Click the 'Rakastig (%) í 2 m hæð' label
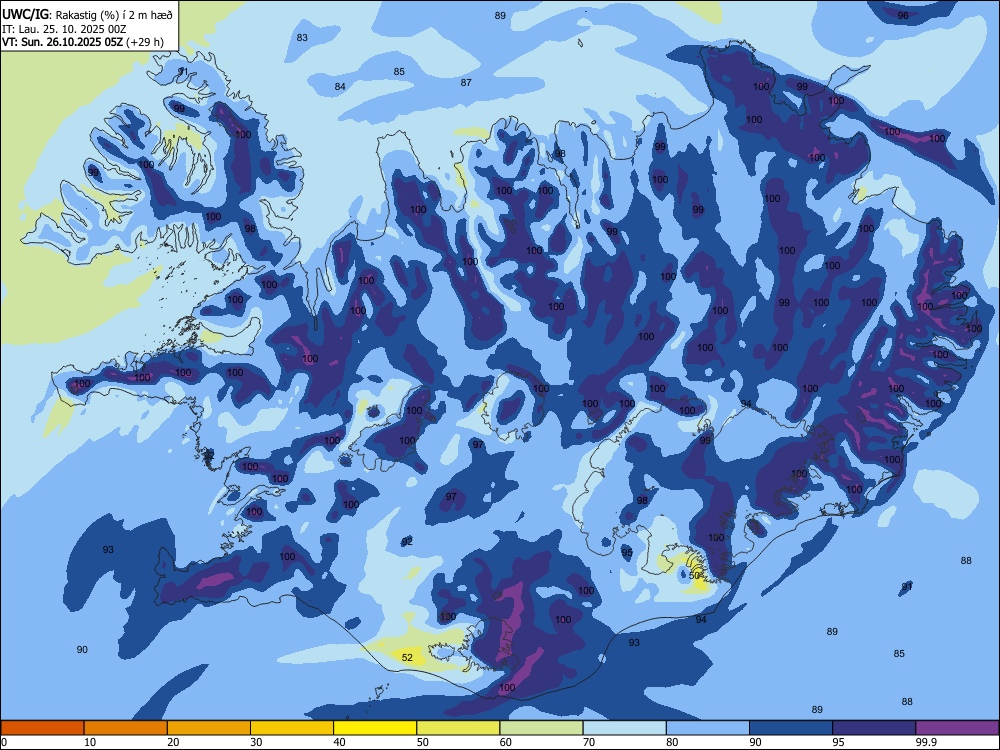This screenshot has width=1000, height=750. pos(114,15)
